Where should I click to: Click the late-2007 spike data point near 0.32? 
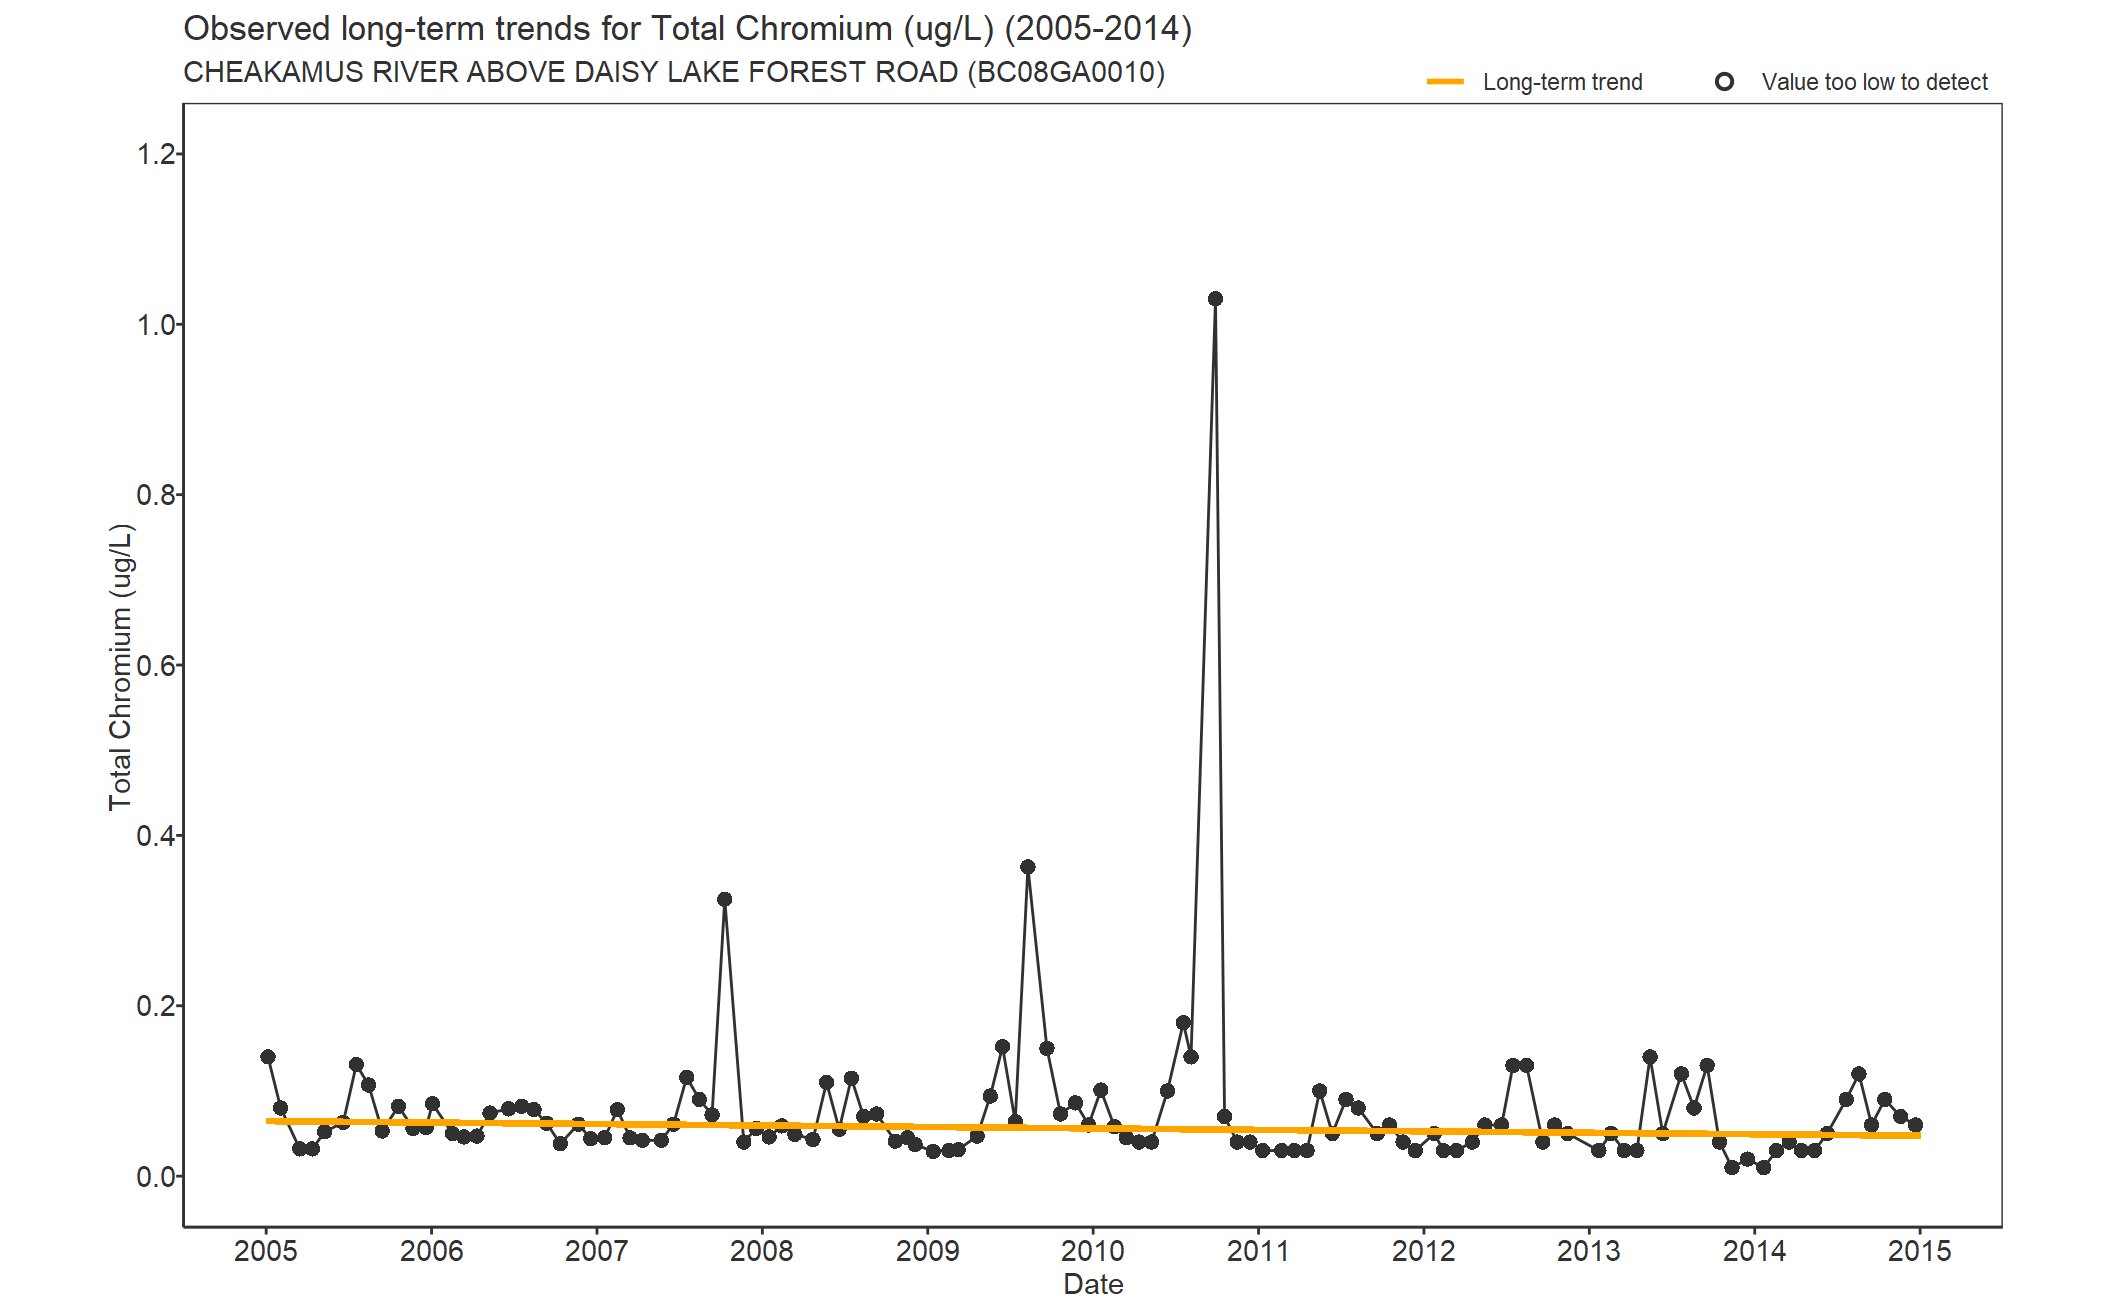[725, 899]
